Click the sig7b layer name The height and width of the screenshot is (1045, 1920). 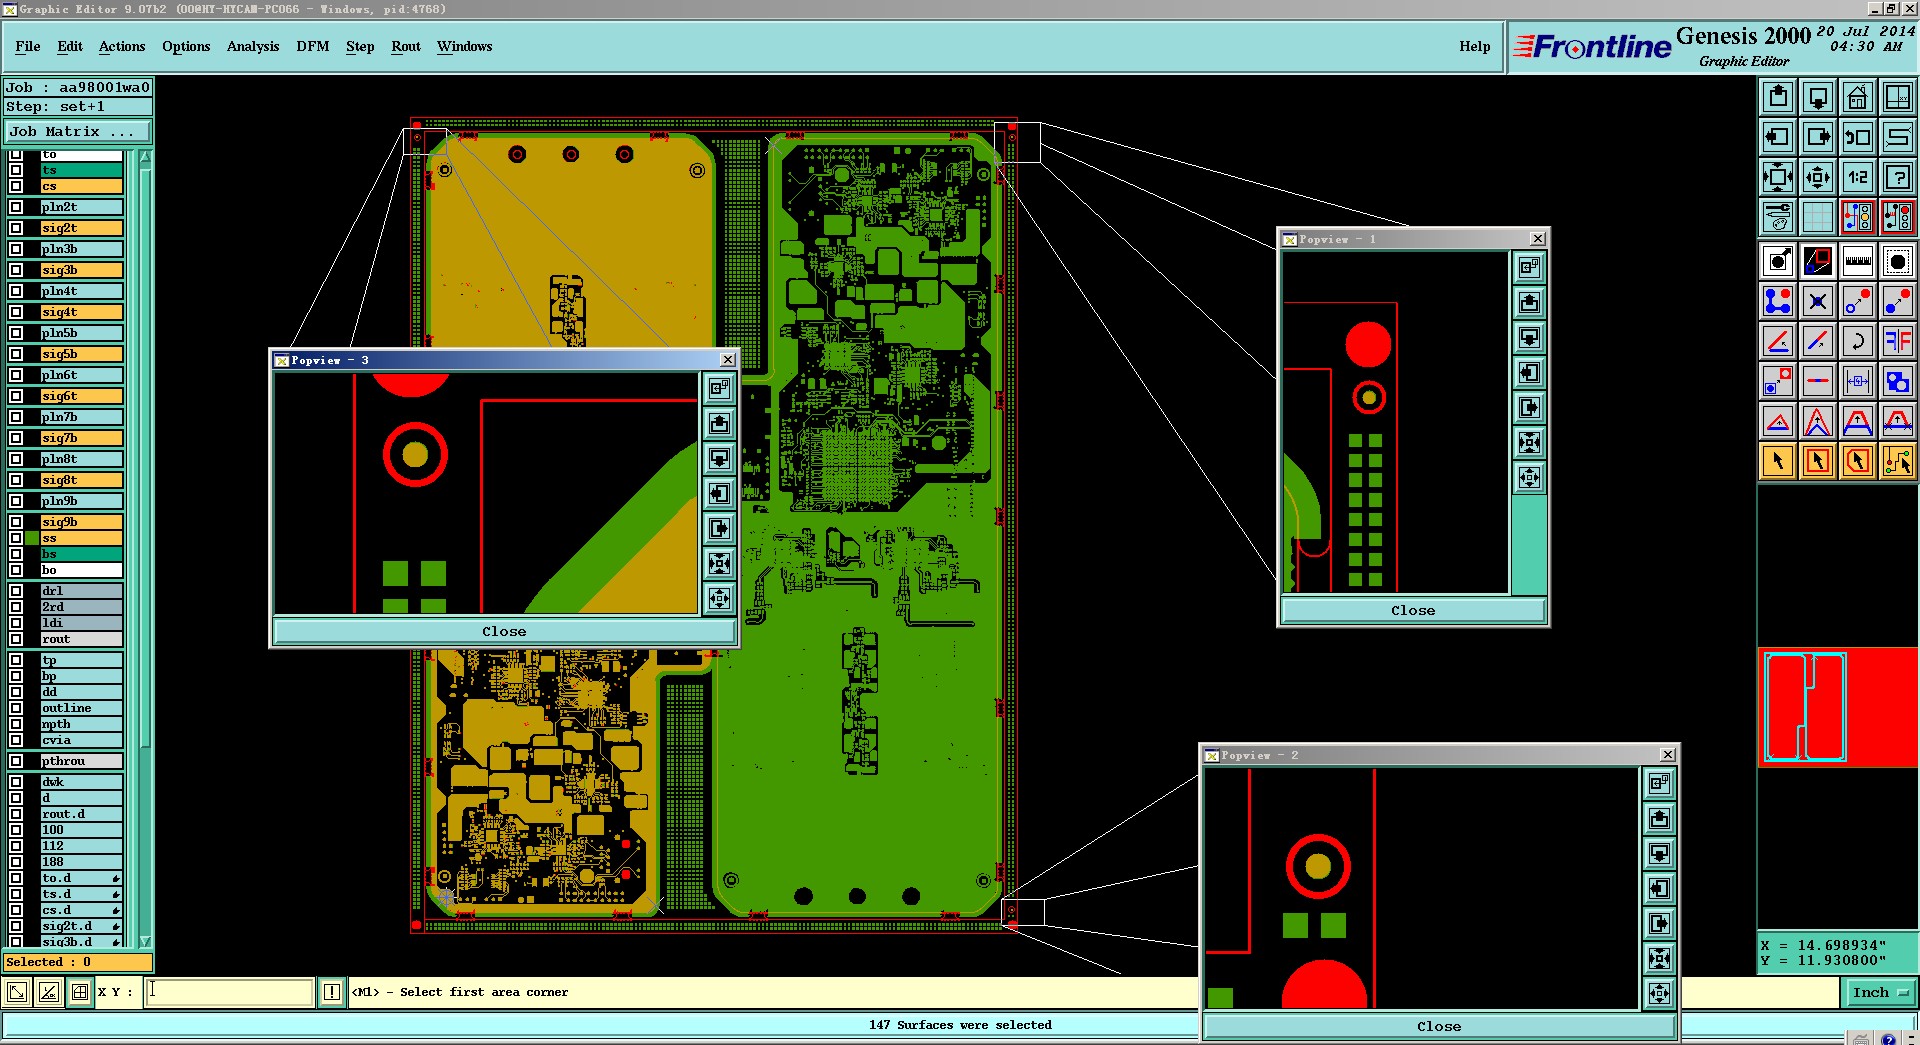[81, 438]
